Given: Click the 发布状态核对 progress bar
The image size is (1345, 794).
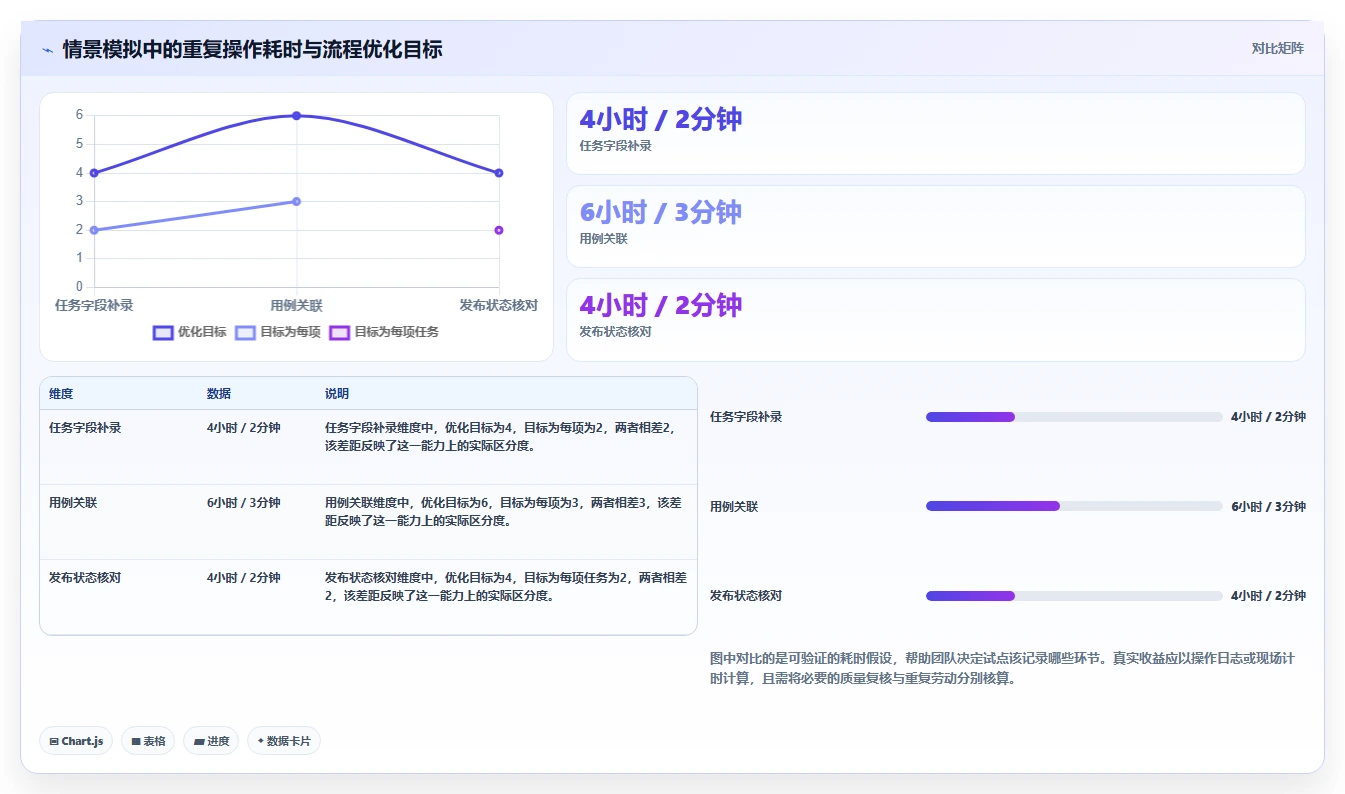Looking at the screenshot, I should (1074, 596).
